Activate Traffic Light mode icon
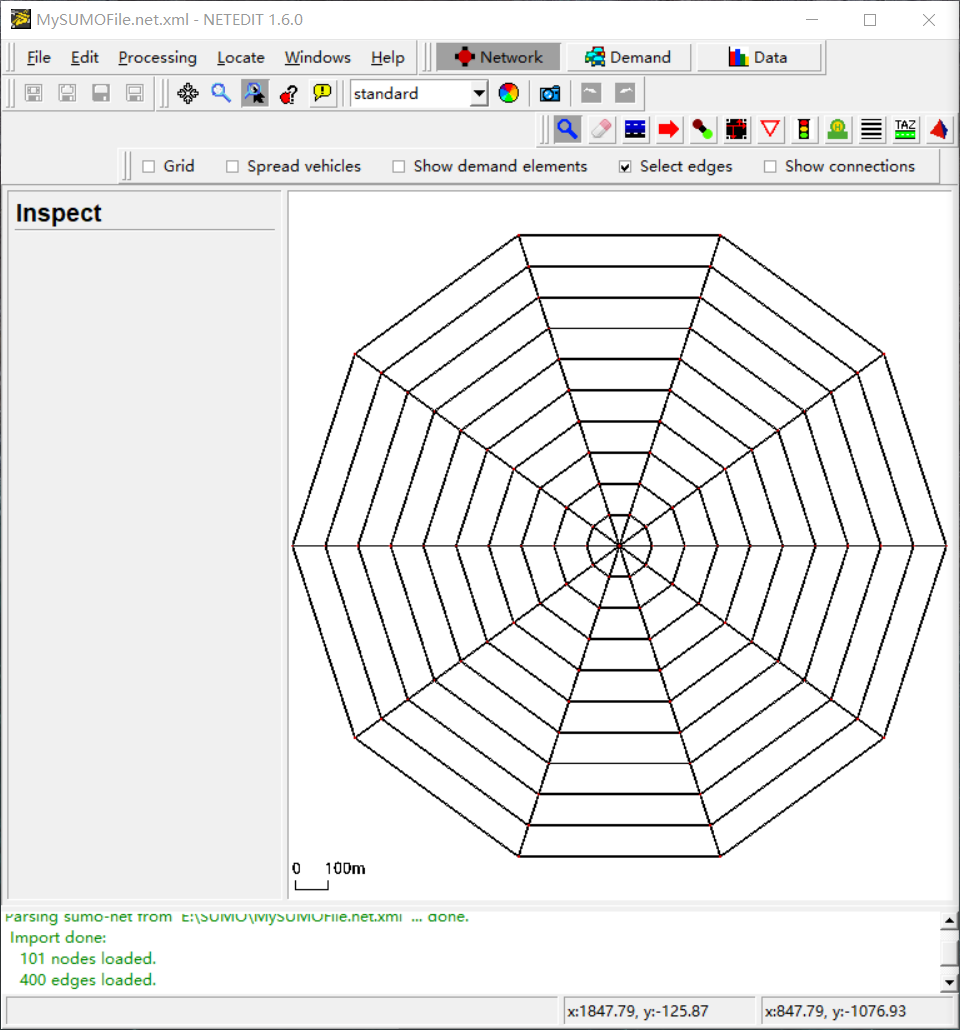Image resolution: width=960 pixels, height=1030 pixels. [803, 129]
